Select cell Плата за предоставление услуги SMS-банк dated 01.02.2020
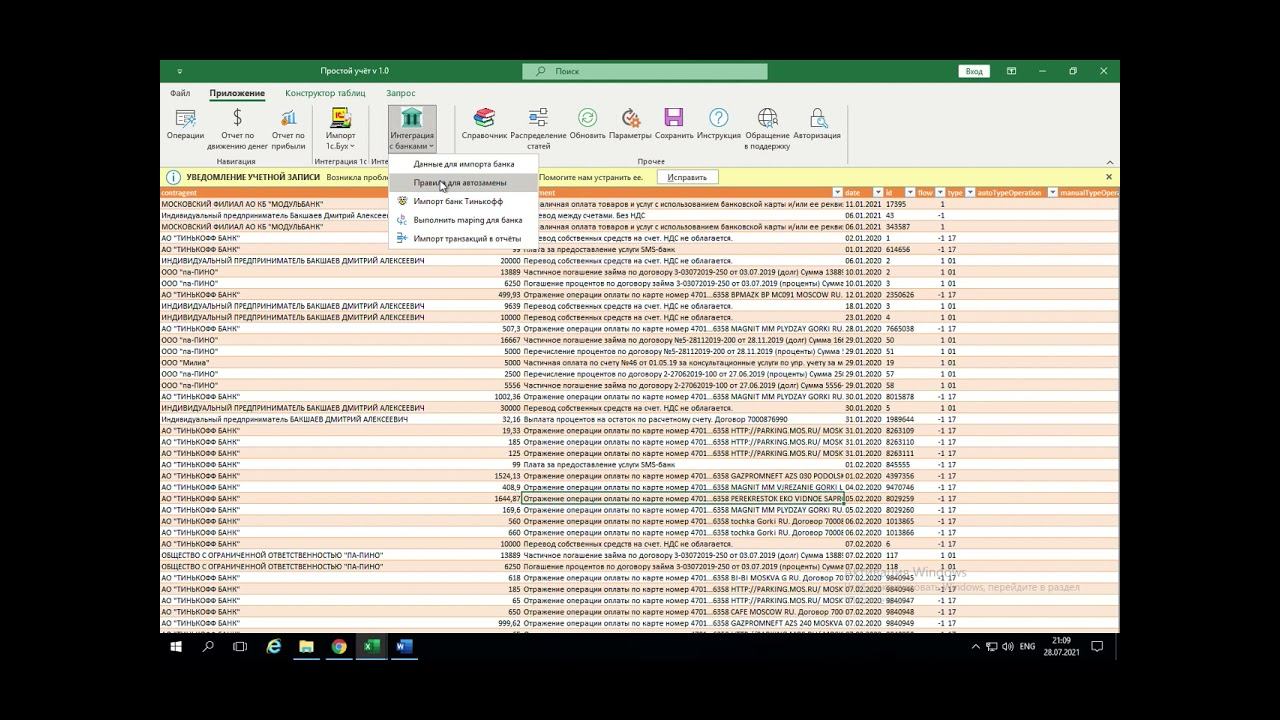This screenshot has width=1280, height=720. tap(683, 465)
